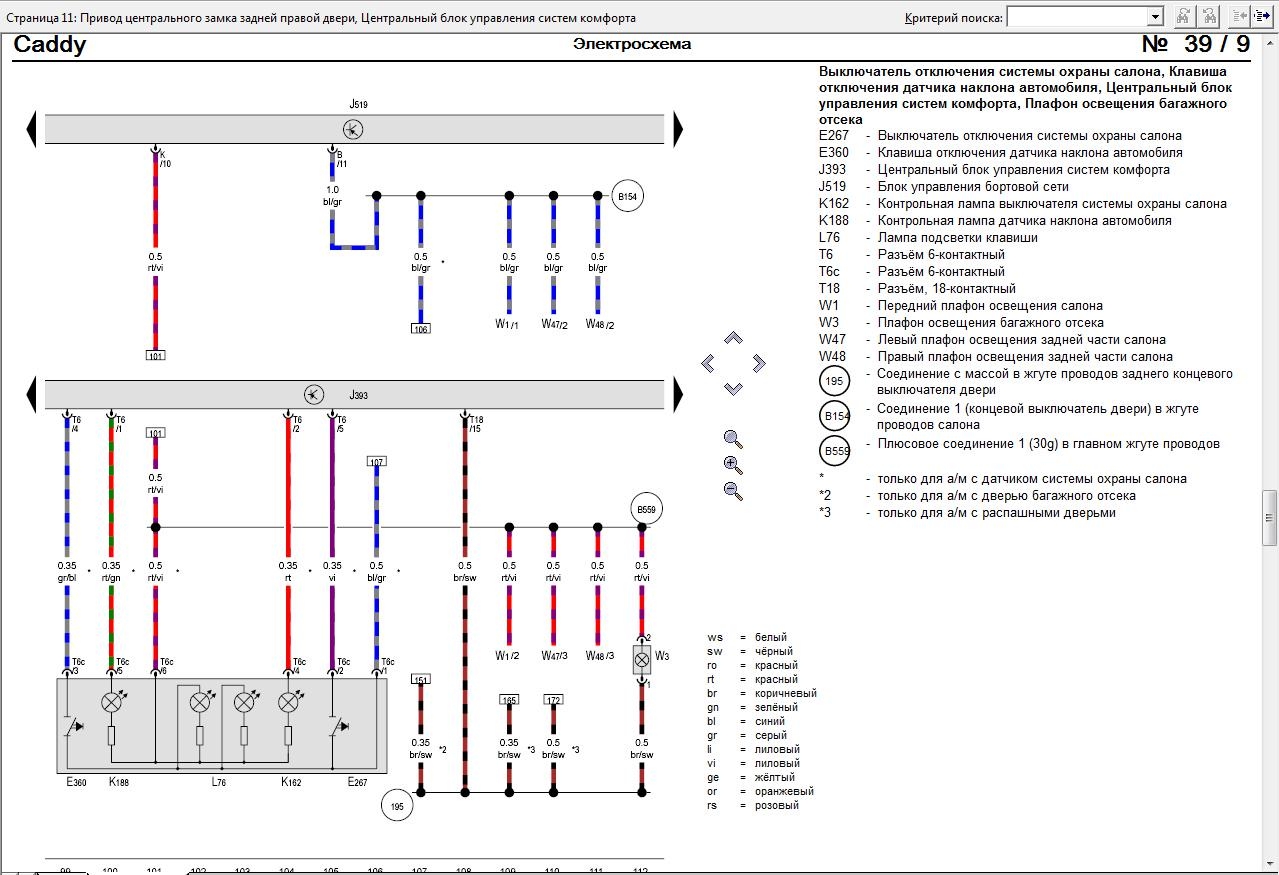The image size is (1279, 875).
Task: Click the L76 component label
Action: (x=221, y=782)
